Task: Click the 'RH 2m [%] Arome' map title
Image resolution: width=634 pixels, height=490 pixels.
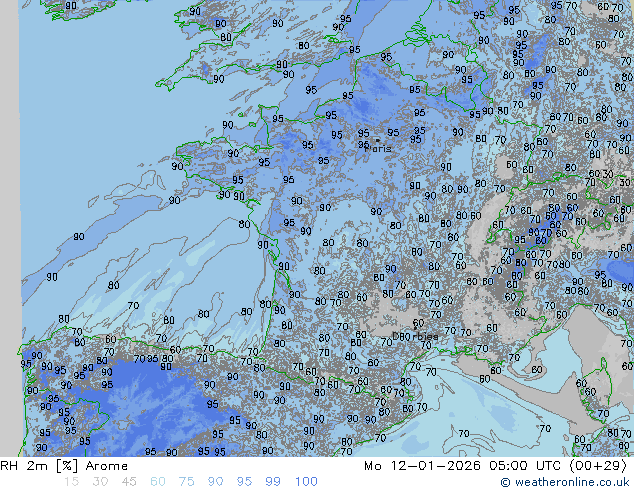Action: pyautogui.click(x=64, y=466)
